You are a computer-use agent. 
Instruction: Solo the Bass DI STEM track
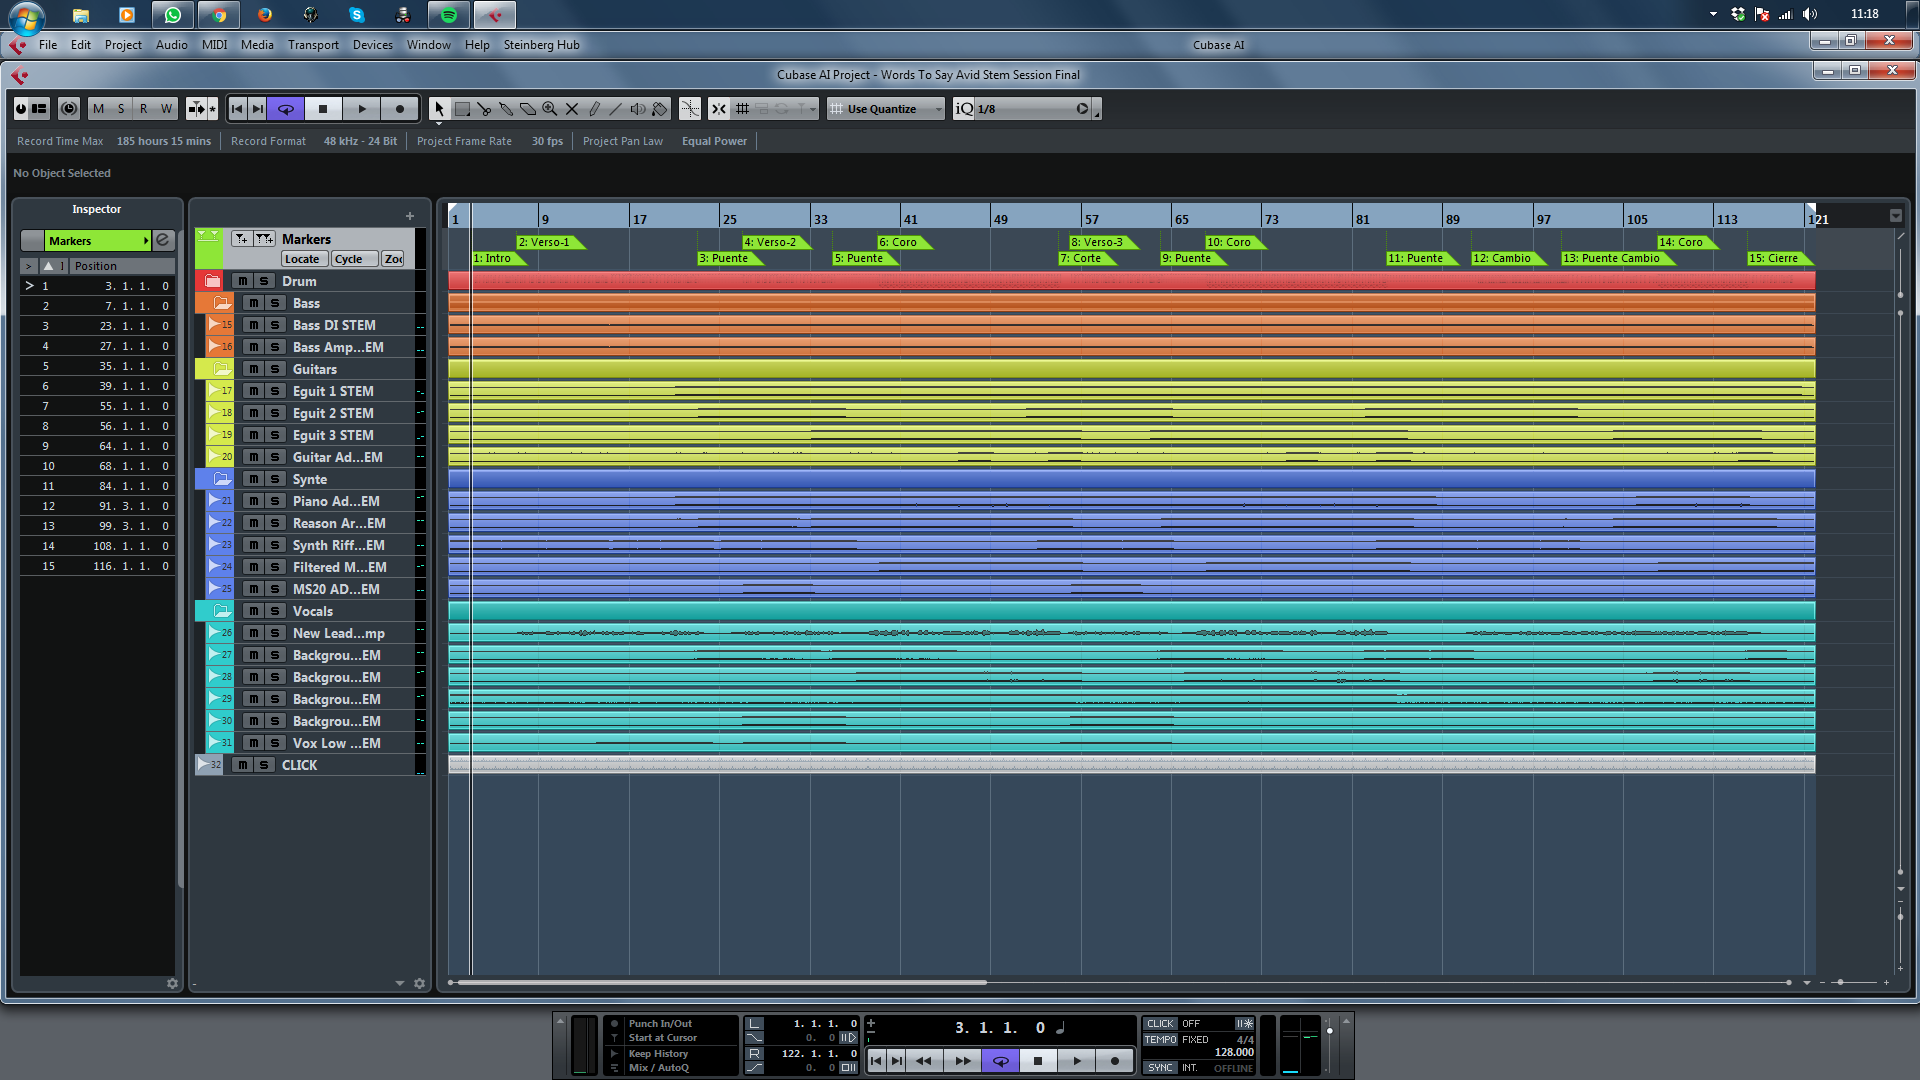pyautogui.click(x=275, y=325)
